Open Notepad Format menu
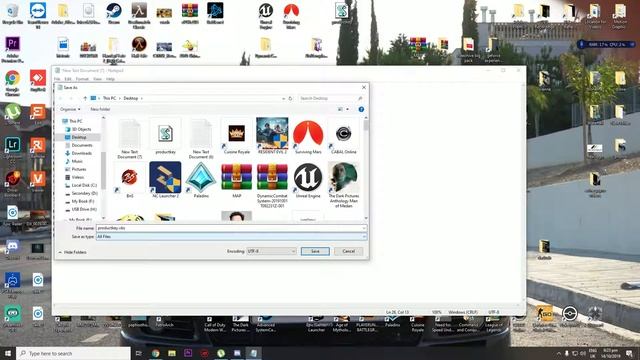This screenshot has width=640, height=360. [x=82, y=79]
